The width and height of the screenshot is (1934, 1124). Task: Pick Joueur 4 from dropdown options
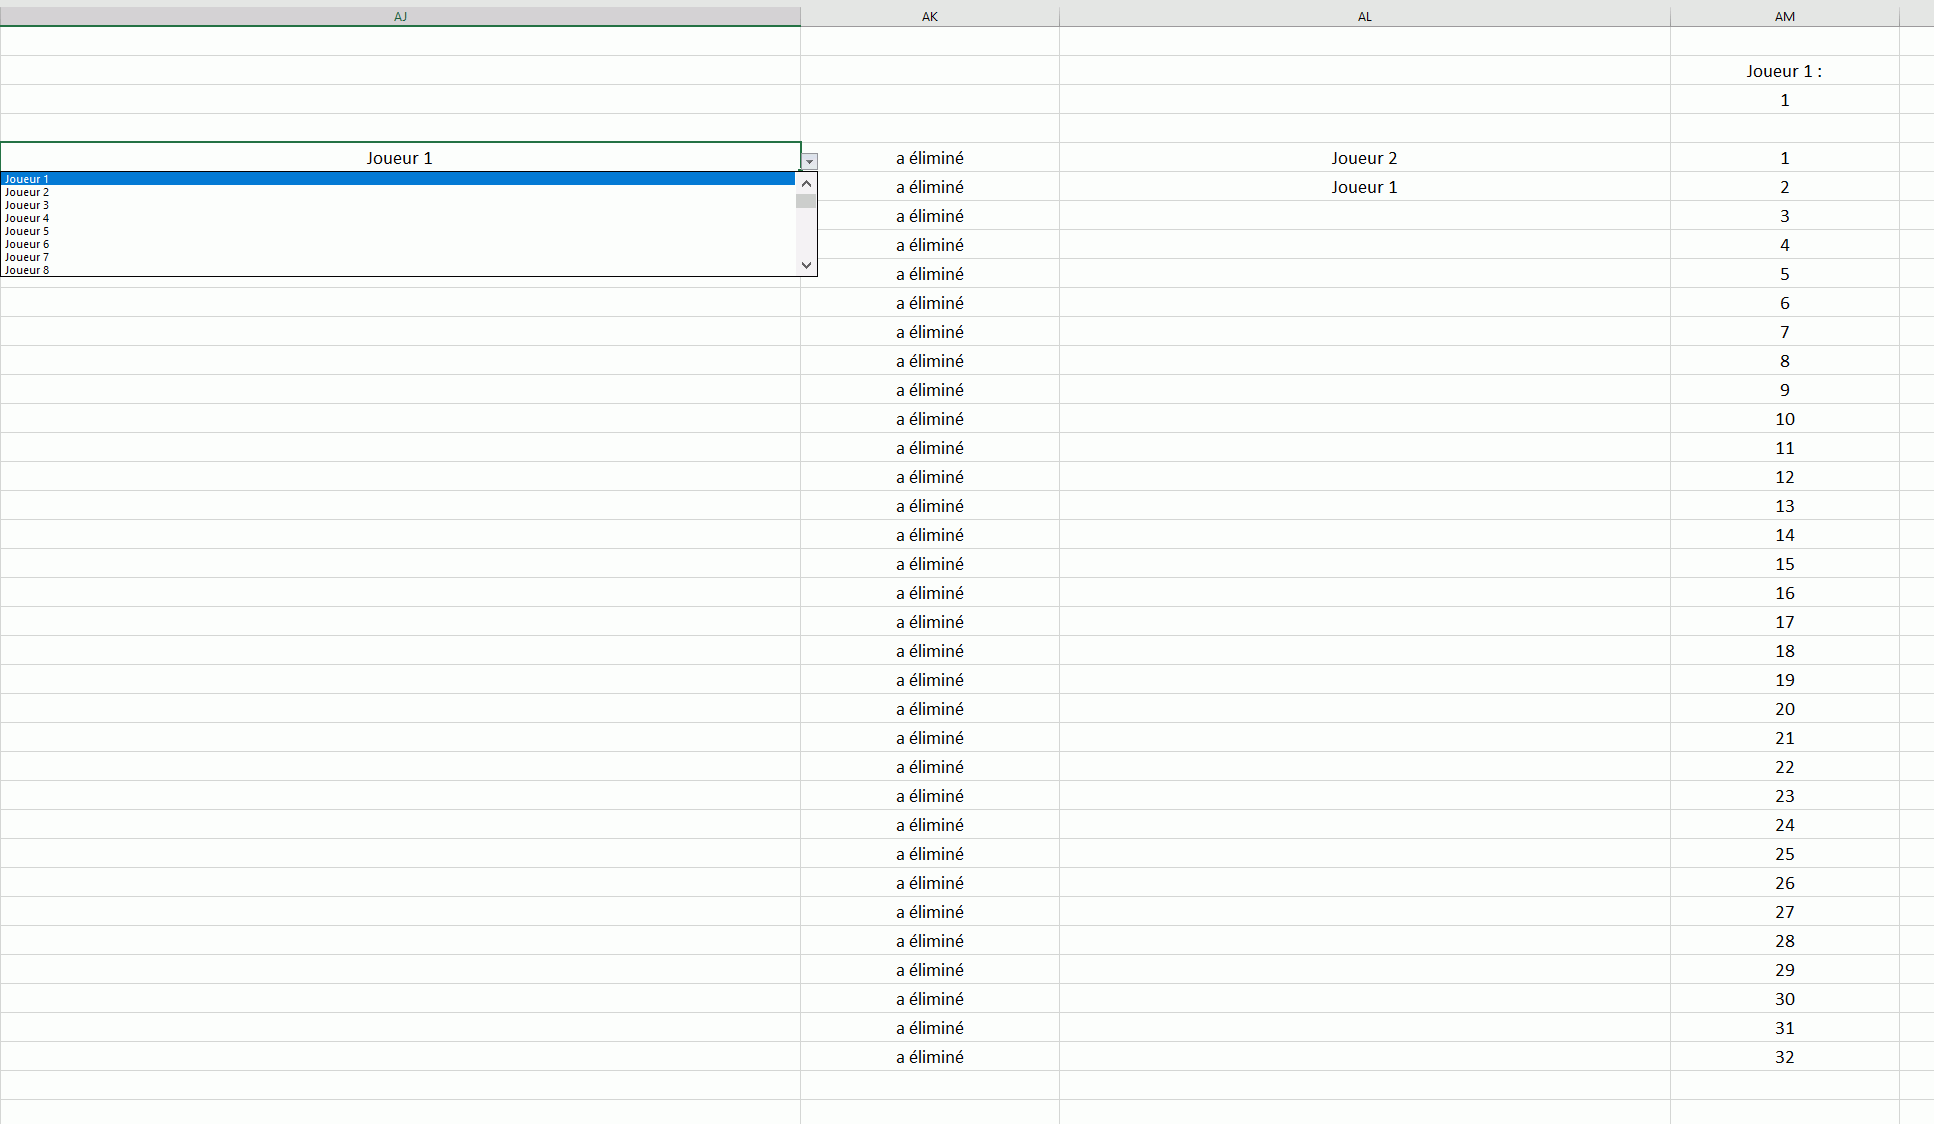pos(27,218)
